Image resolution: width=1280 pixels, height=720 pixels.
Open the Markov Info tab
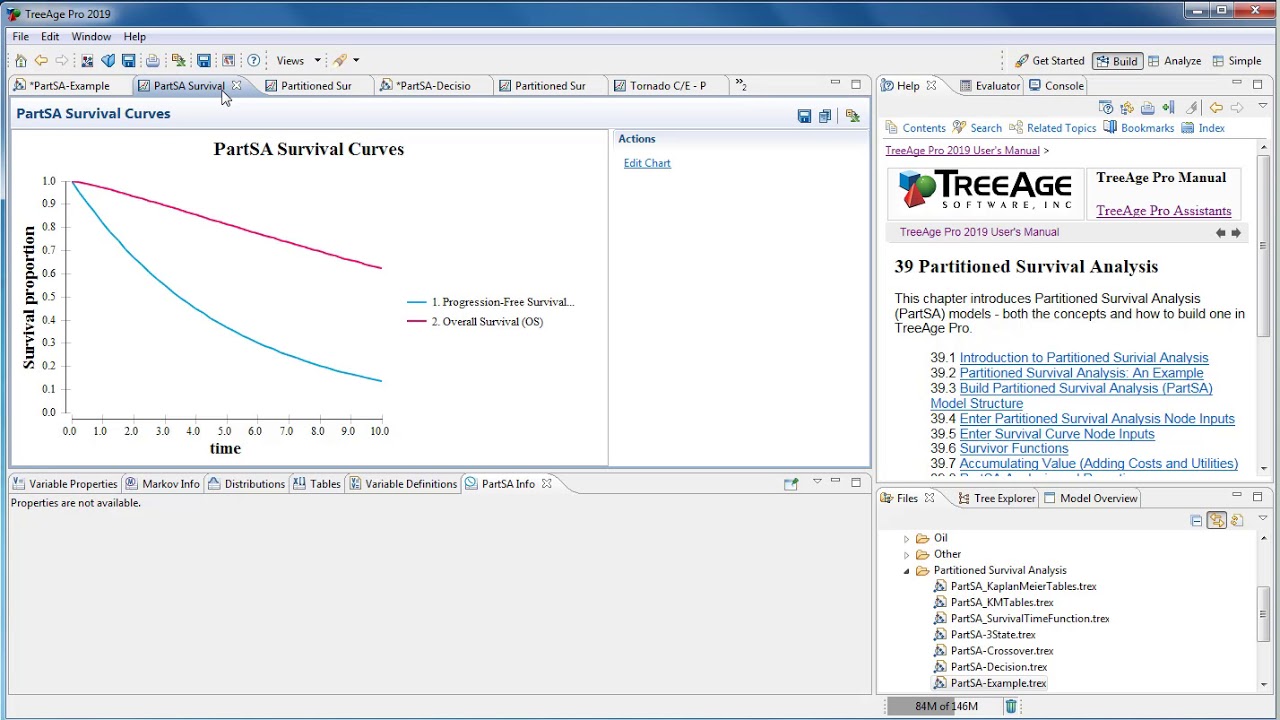pyautogui.click(x=162, y=484)
